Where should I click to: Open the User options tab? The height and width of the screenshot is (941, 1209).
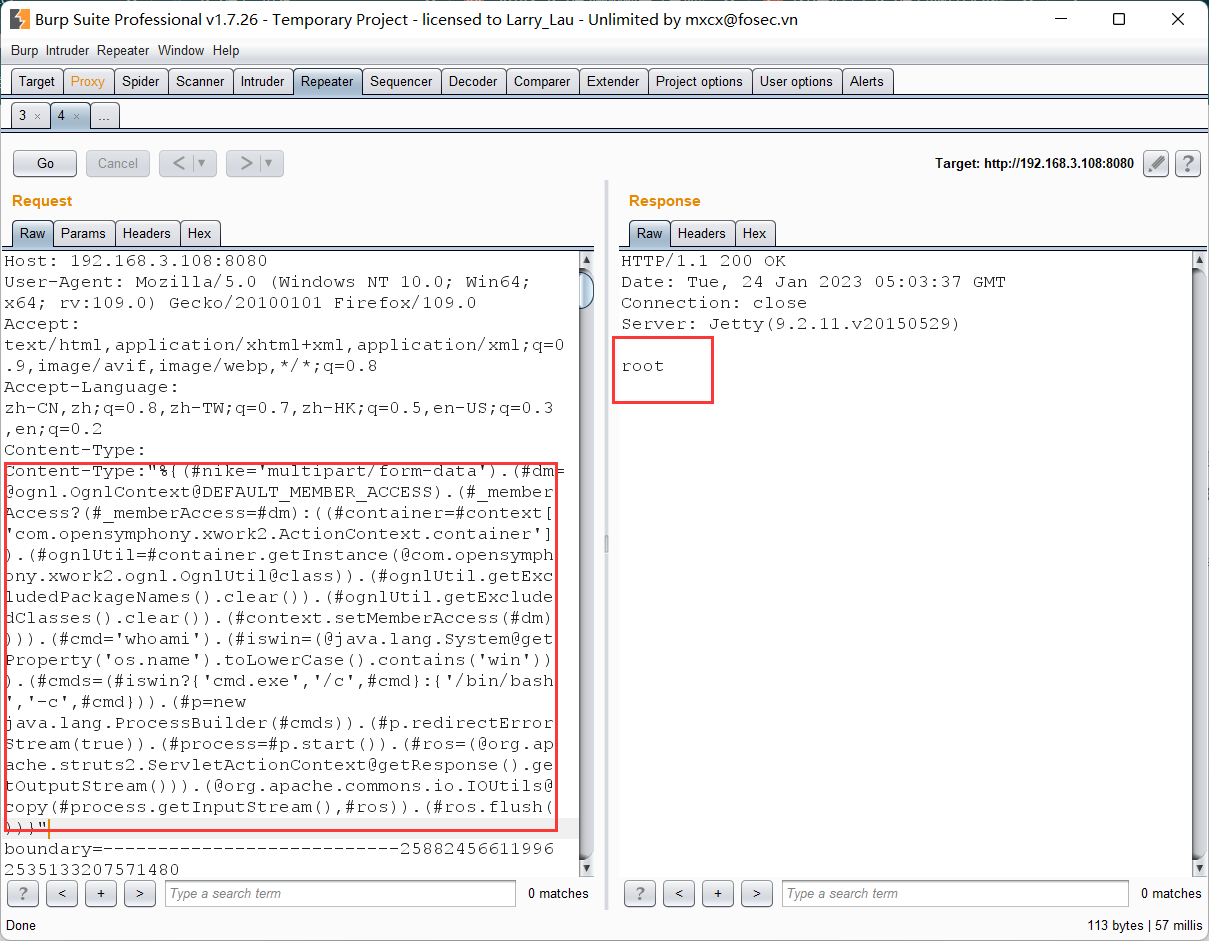[x=796, y=82]
